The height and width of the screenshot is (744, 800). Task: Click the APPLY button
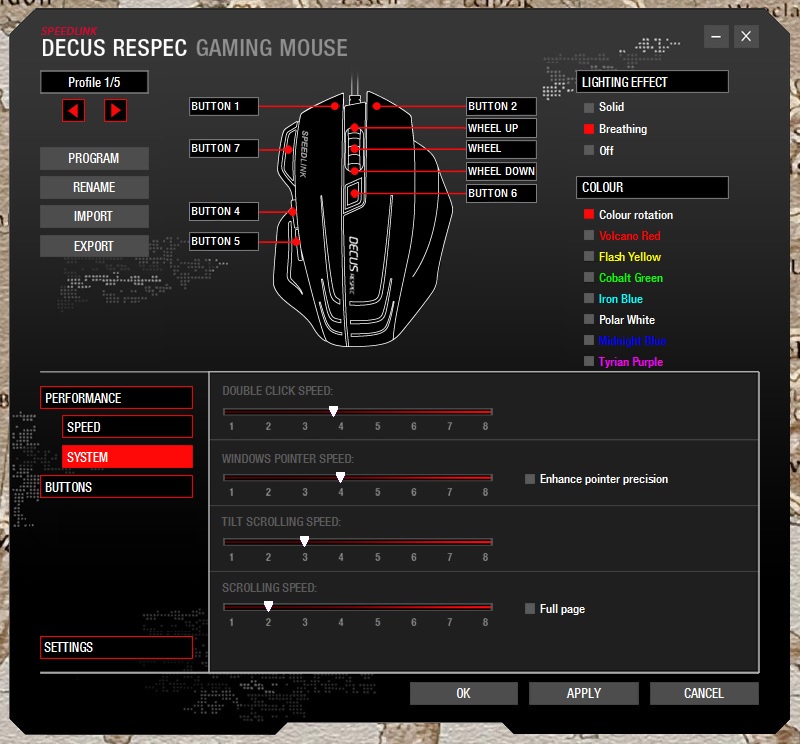point(584,693)
